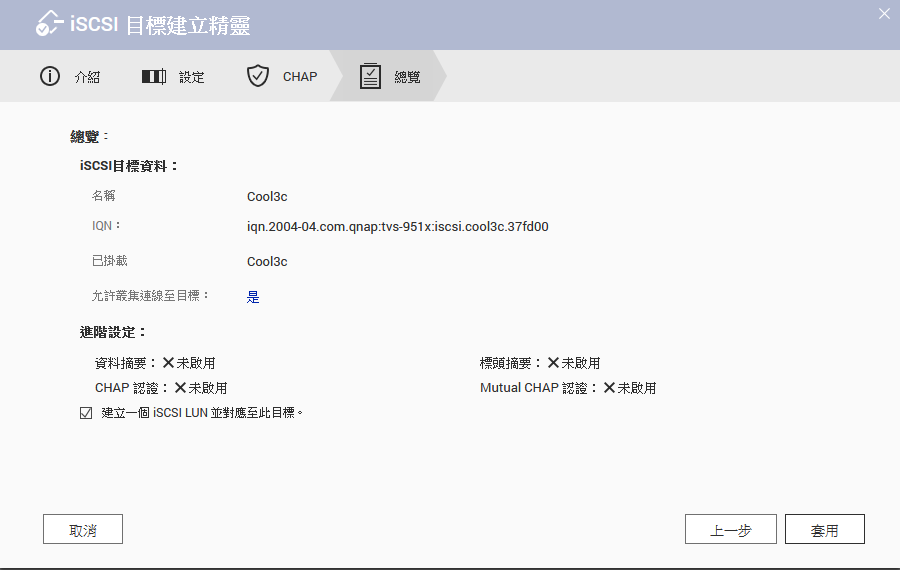
Task: Apply settings with the 套用 button
Action: 824,530
